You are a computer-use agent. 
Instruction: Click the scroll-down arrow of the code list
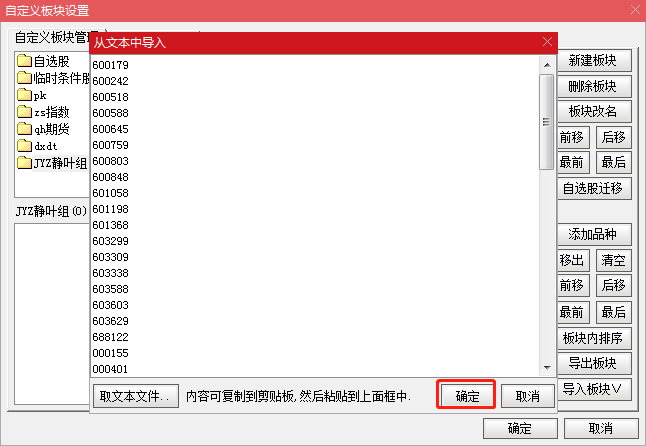546,367
